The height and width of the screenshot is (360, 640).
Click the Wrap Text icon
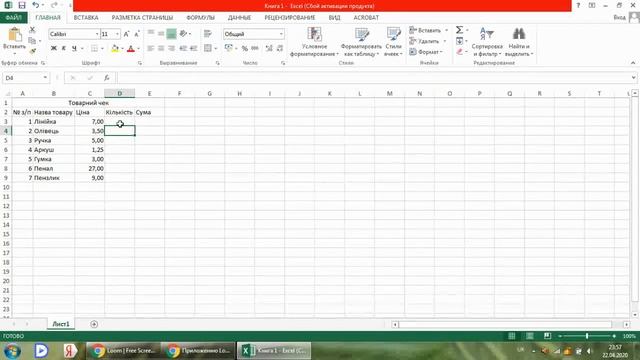[208, 33]
